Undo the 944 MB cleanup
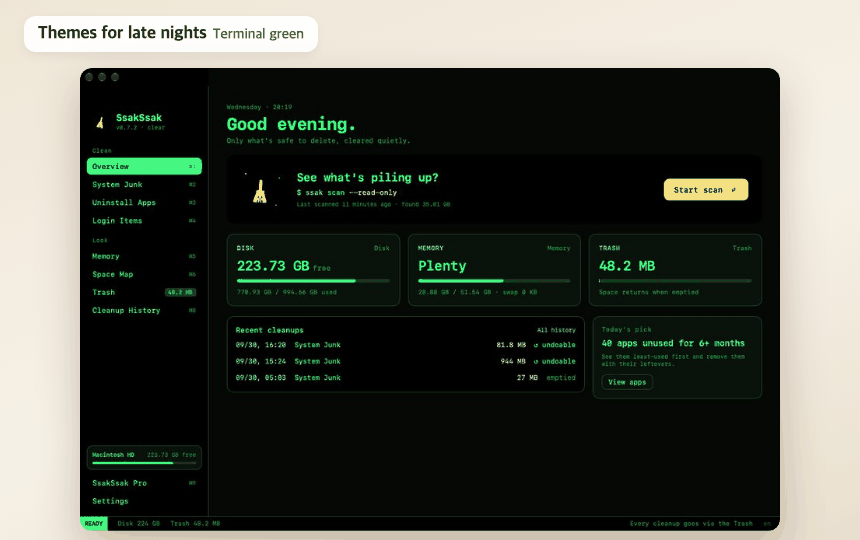 point(555,361)
